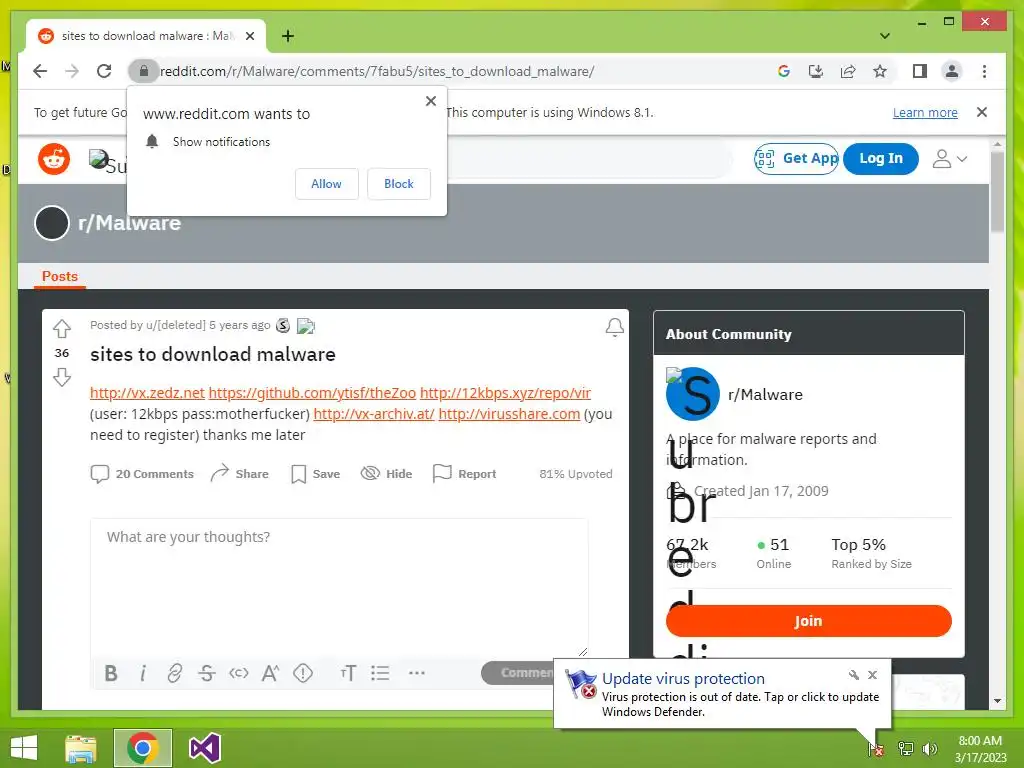Image resolution: width=1024 pixels, height=768 pixels.
Task: Click the address bar URL
Action: coord(377,71)
